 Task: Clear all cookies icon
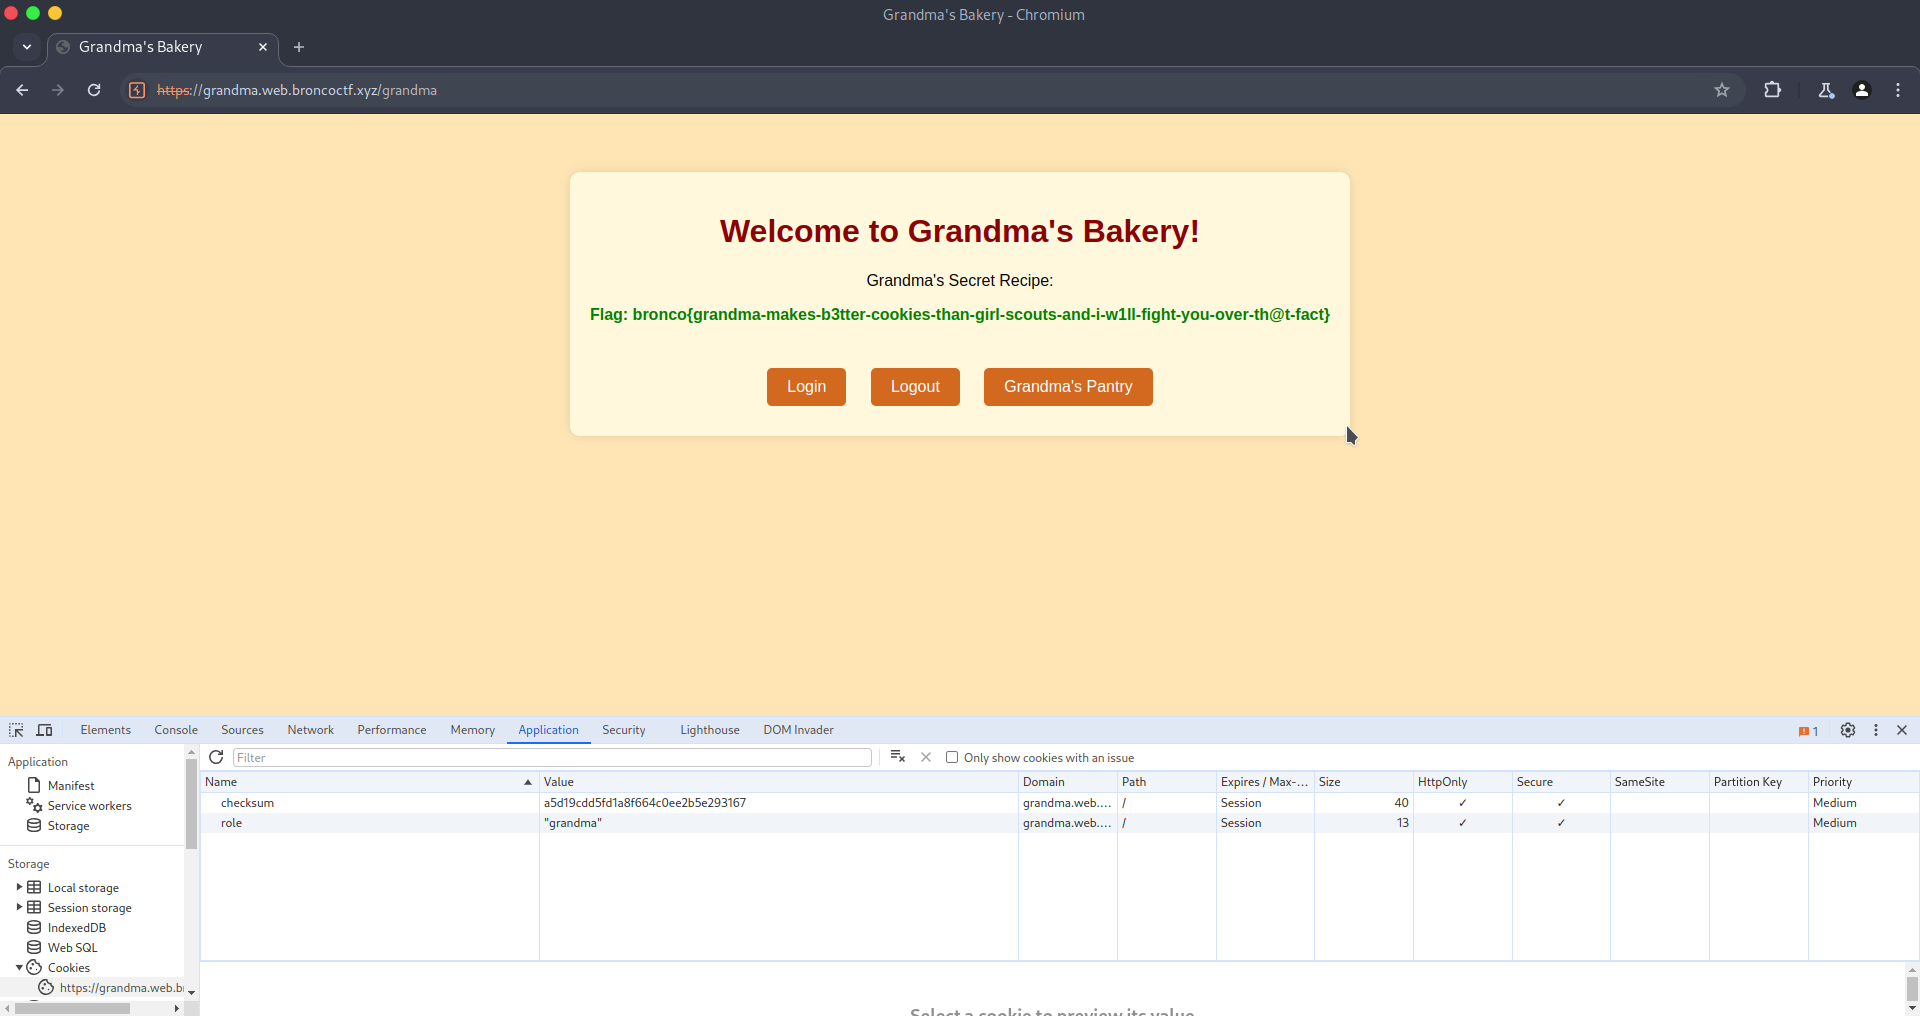click(x=897, y=757)
